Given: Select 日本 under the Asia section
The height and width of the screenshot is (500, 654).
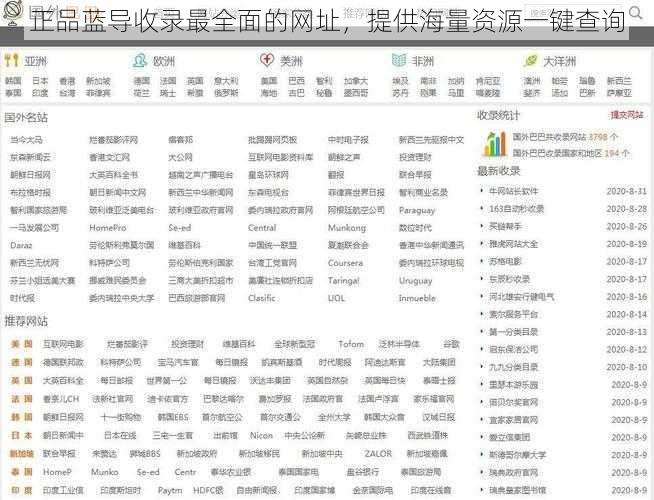Looking at the screenshot, I should [40, 81].
